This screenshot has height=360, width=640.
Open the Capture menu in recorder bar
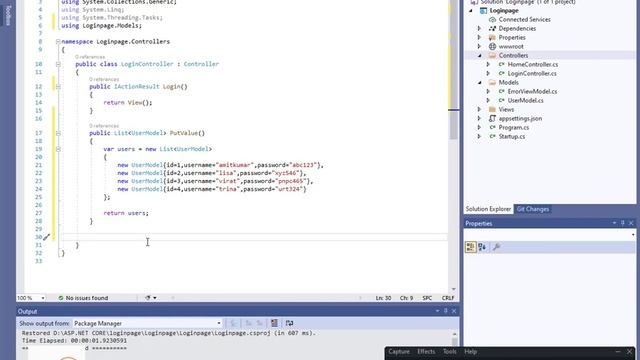[x=399, y=351]
